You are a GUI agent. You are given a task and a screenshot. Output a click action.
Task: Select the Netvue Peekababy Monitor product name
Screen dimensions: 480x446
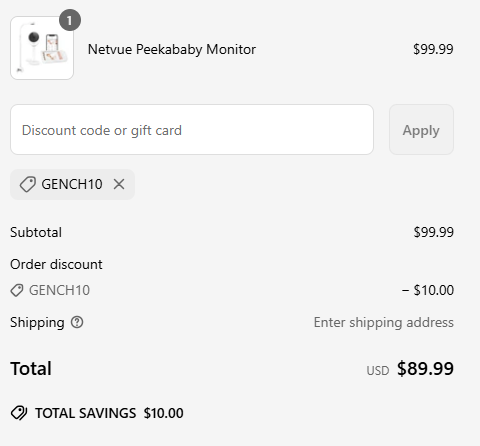[x=172, y=49]
